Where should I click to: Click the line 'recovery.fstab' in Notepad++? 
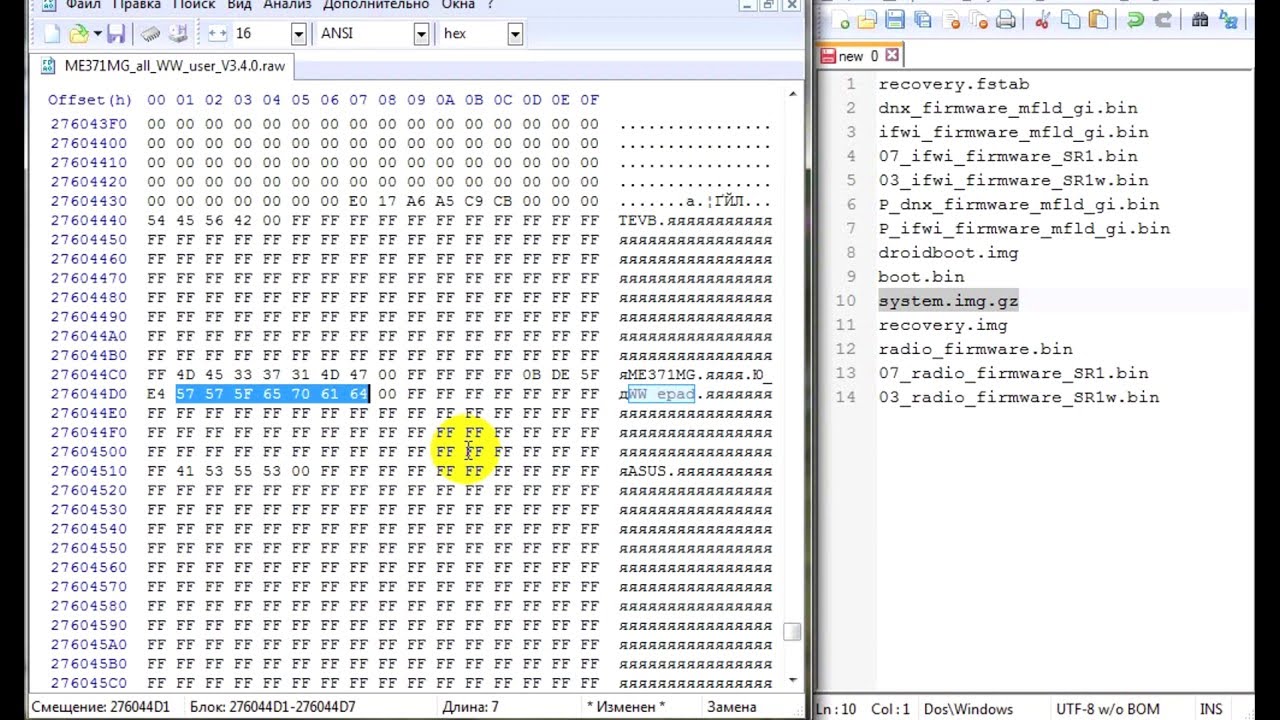(x=954, y=84)
